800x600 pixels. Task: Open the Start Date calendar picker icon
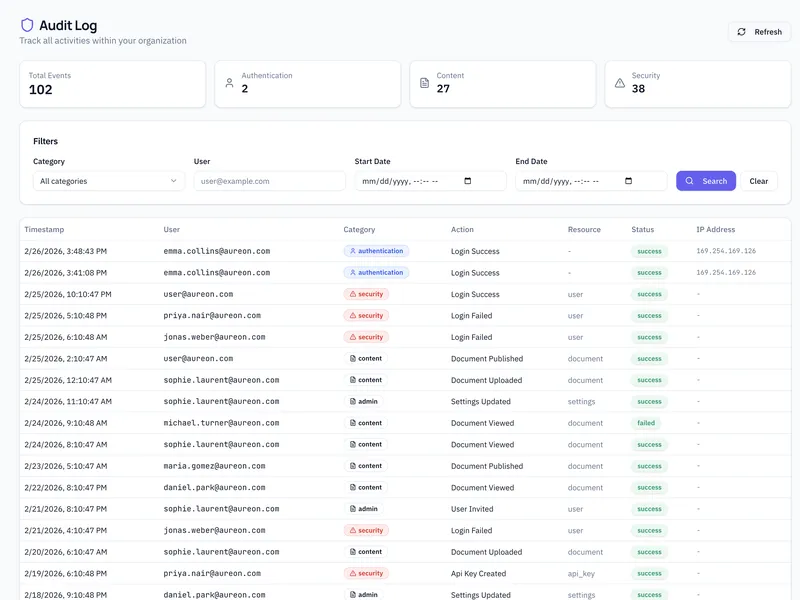pyautogui.click(x=467, y=181)
